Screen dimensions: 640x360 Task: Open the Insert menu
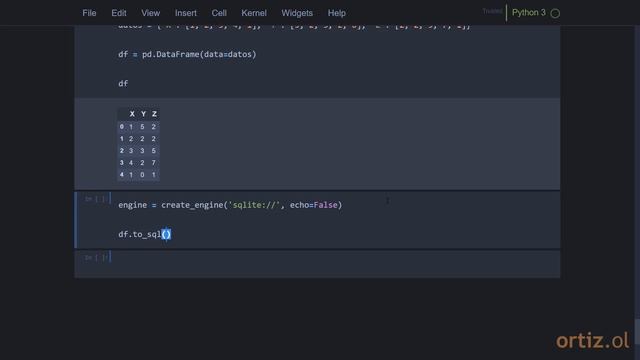click(186, 13)
